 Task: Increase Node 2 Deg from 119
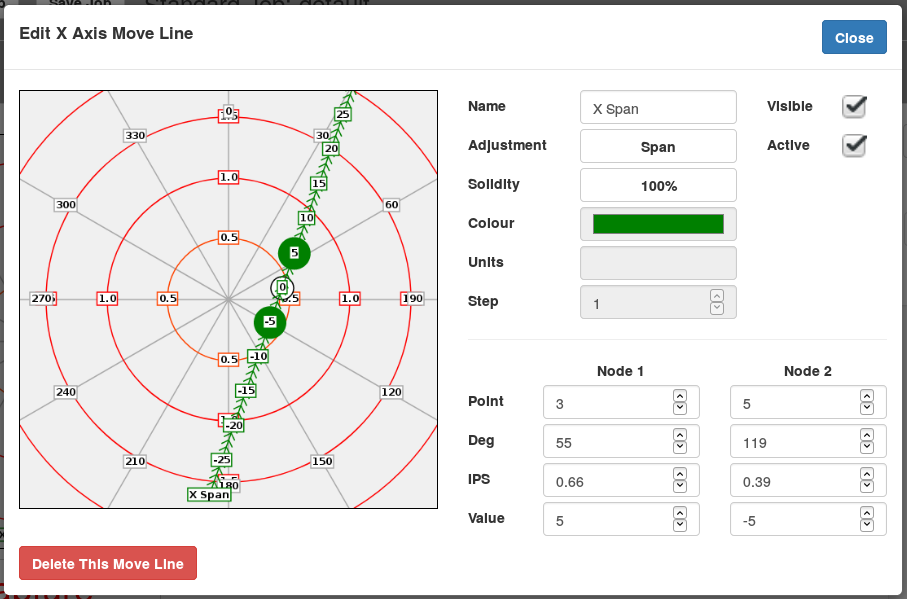coord(867,436)
